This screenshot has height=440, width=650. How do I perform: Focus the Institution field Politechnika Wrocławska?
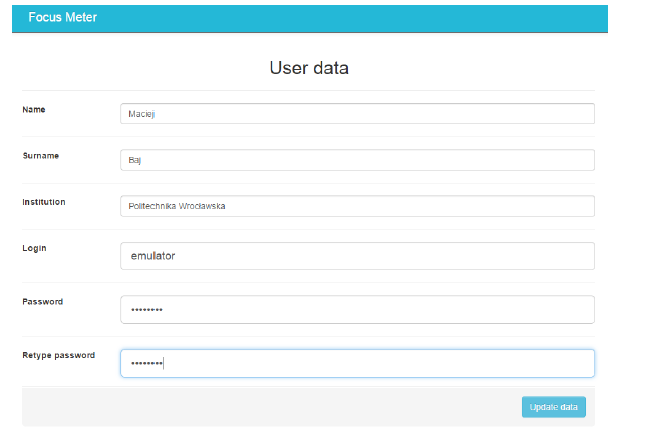pyautogui.click(x=357, y=206)
